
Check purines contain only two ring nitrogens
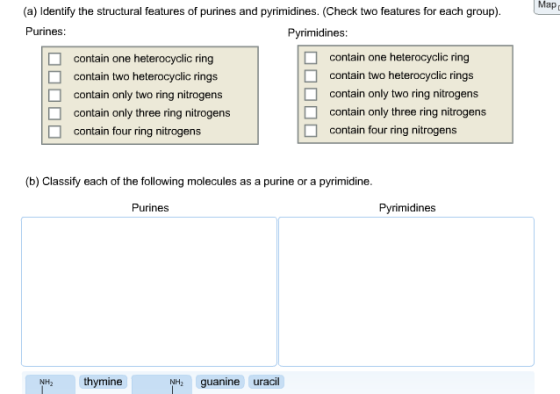pyautogui.click(x=55, y=95)
